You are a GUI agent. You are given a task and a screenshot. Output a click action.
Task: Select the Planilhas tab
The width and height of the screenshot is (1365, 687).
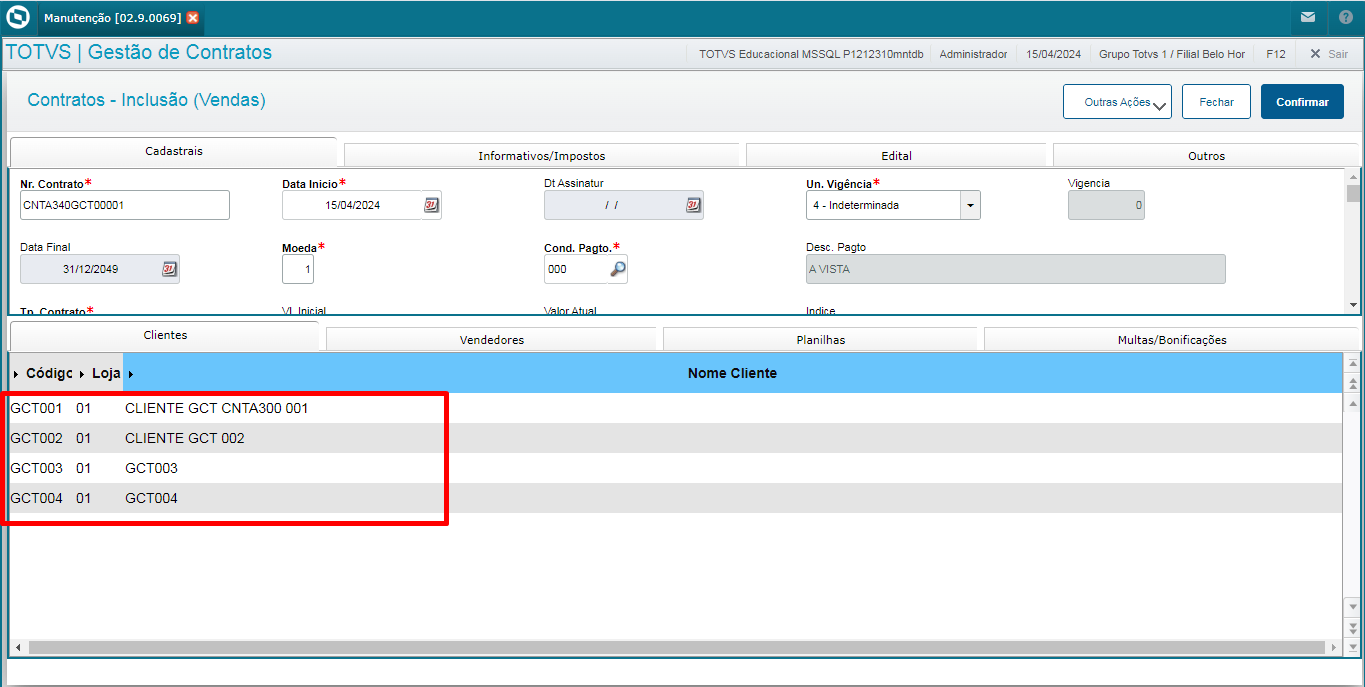[x=820, y=339]
